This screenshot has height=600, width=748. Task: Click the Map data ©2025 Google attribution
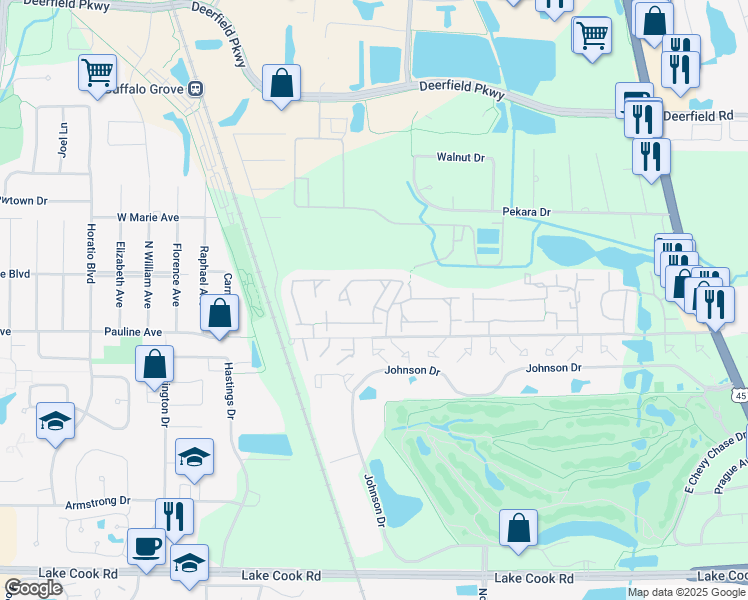pos(686,592)
